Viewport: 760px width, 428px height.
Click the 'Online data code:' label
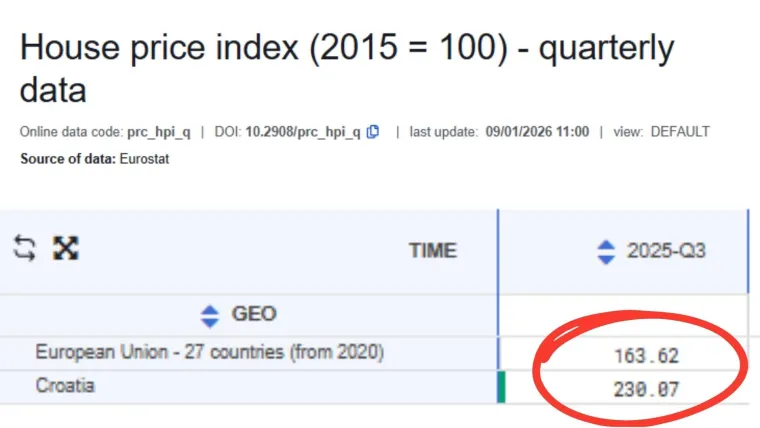(x=72, y=132)
